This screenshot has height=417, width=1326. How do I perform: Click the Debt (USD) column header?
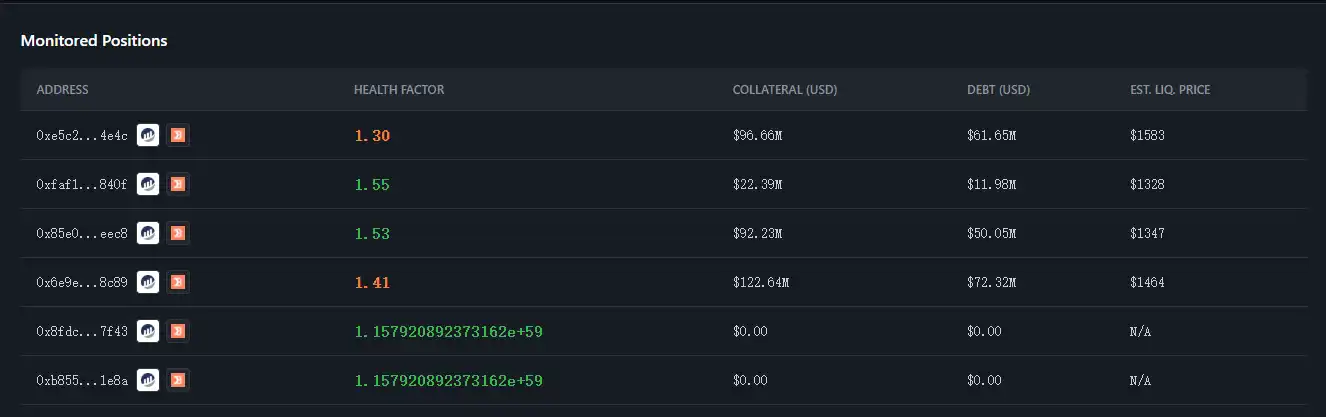pyautogui.click(x=998, y=90)
